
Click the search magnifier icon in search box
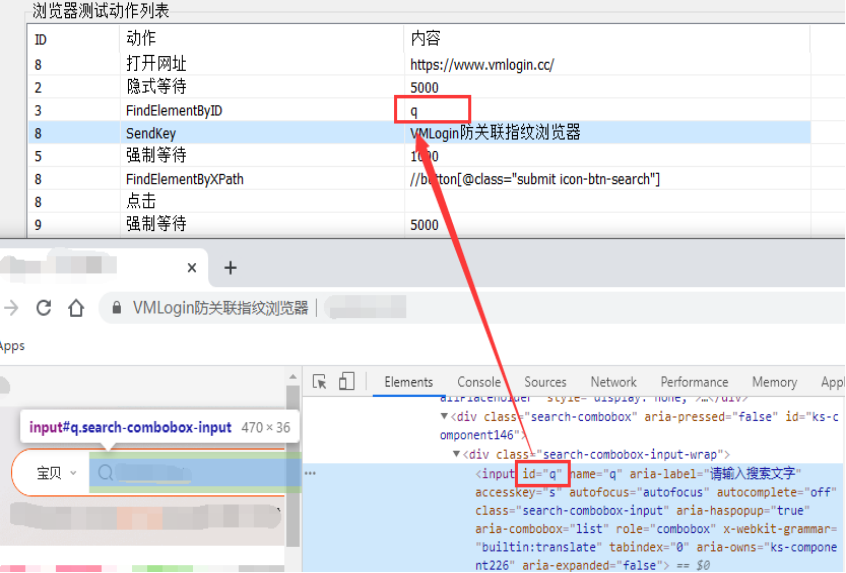tap(105, 473)
